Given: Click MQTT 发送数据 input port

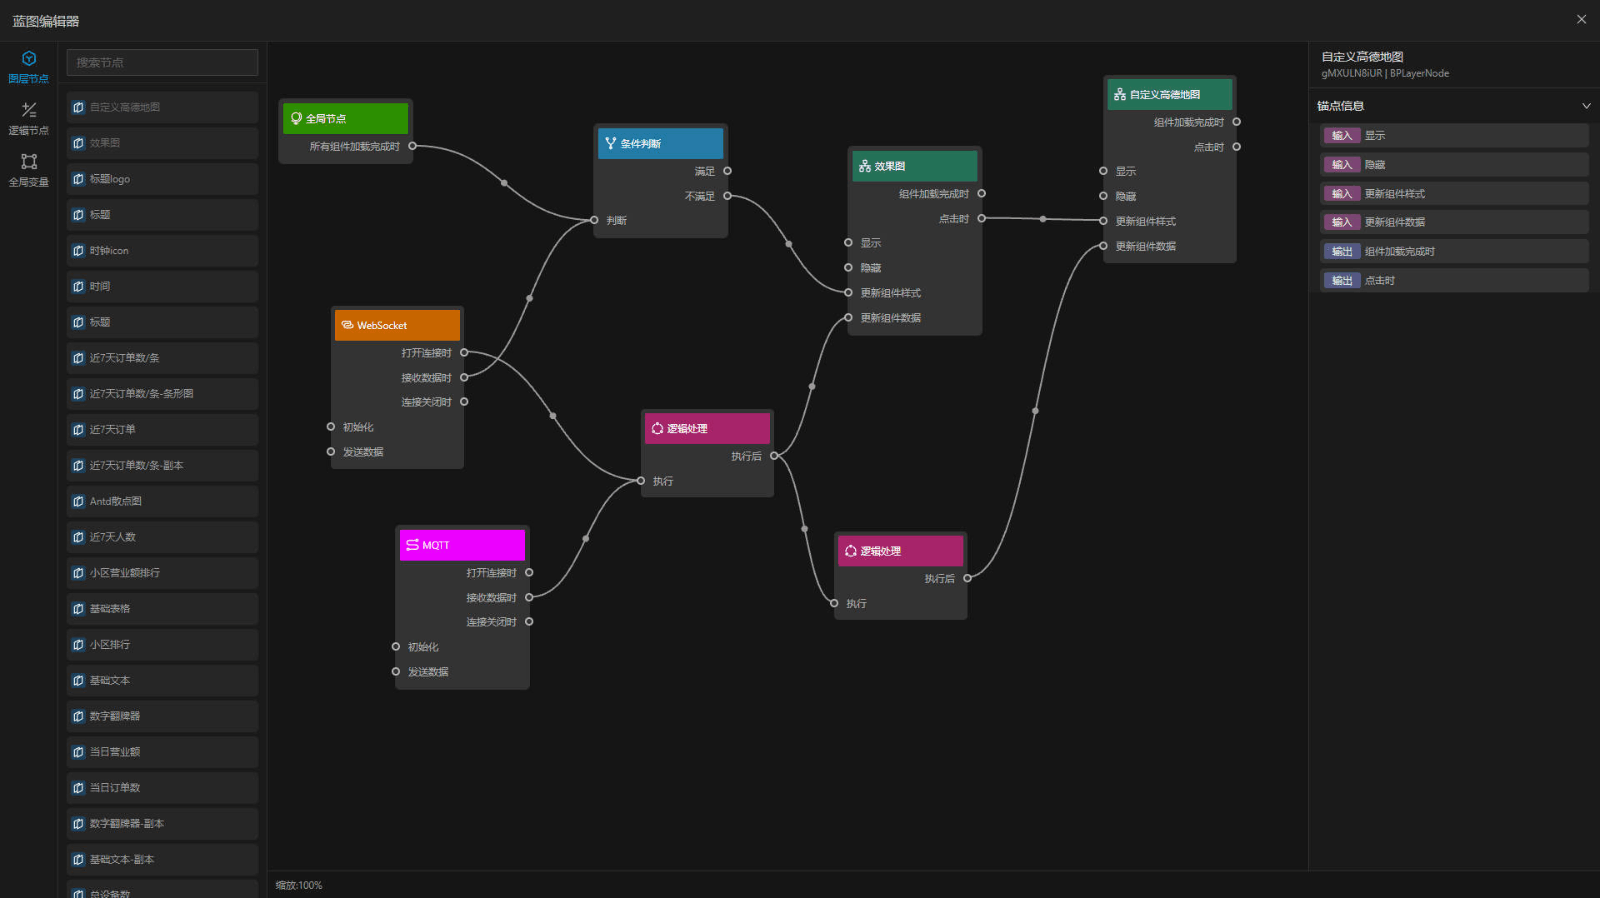Looking at the screenshot, I should click(396, 671).
